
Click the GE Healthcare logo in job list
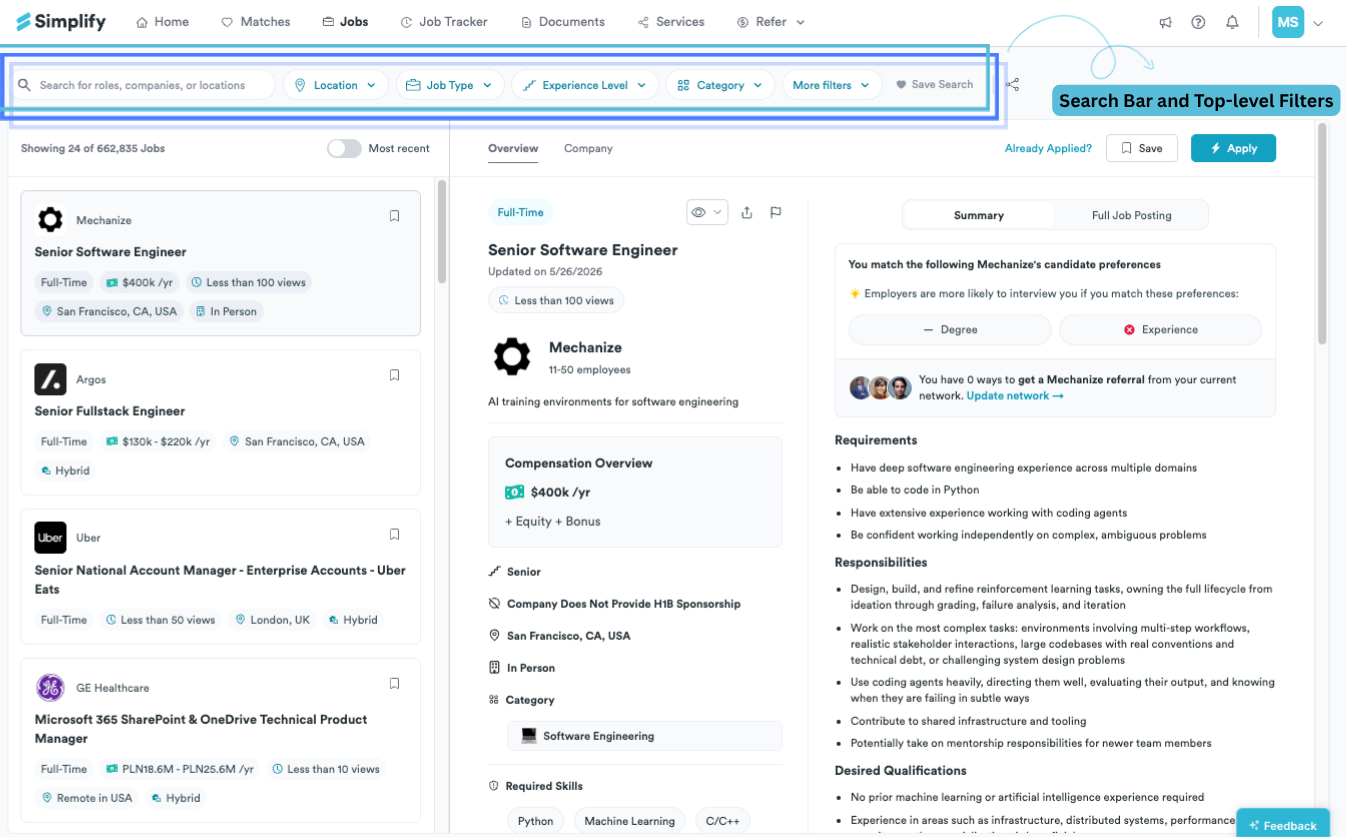pyautogui.click(x=50, y=687)
